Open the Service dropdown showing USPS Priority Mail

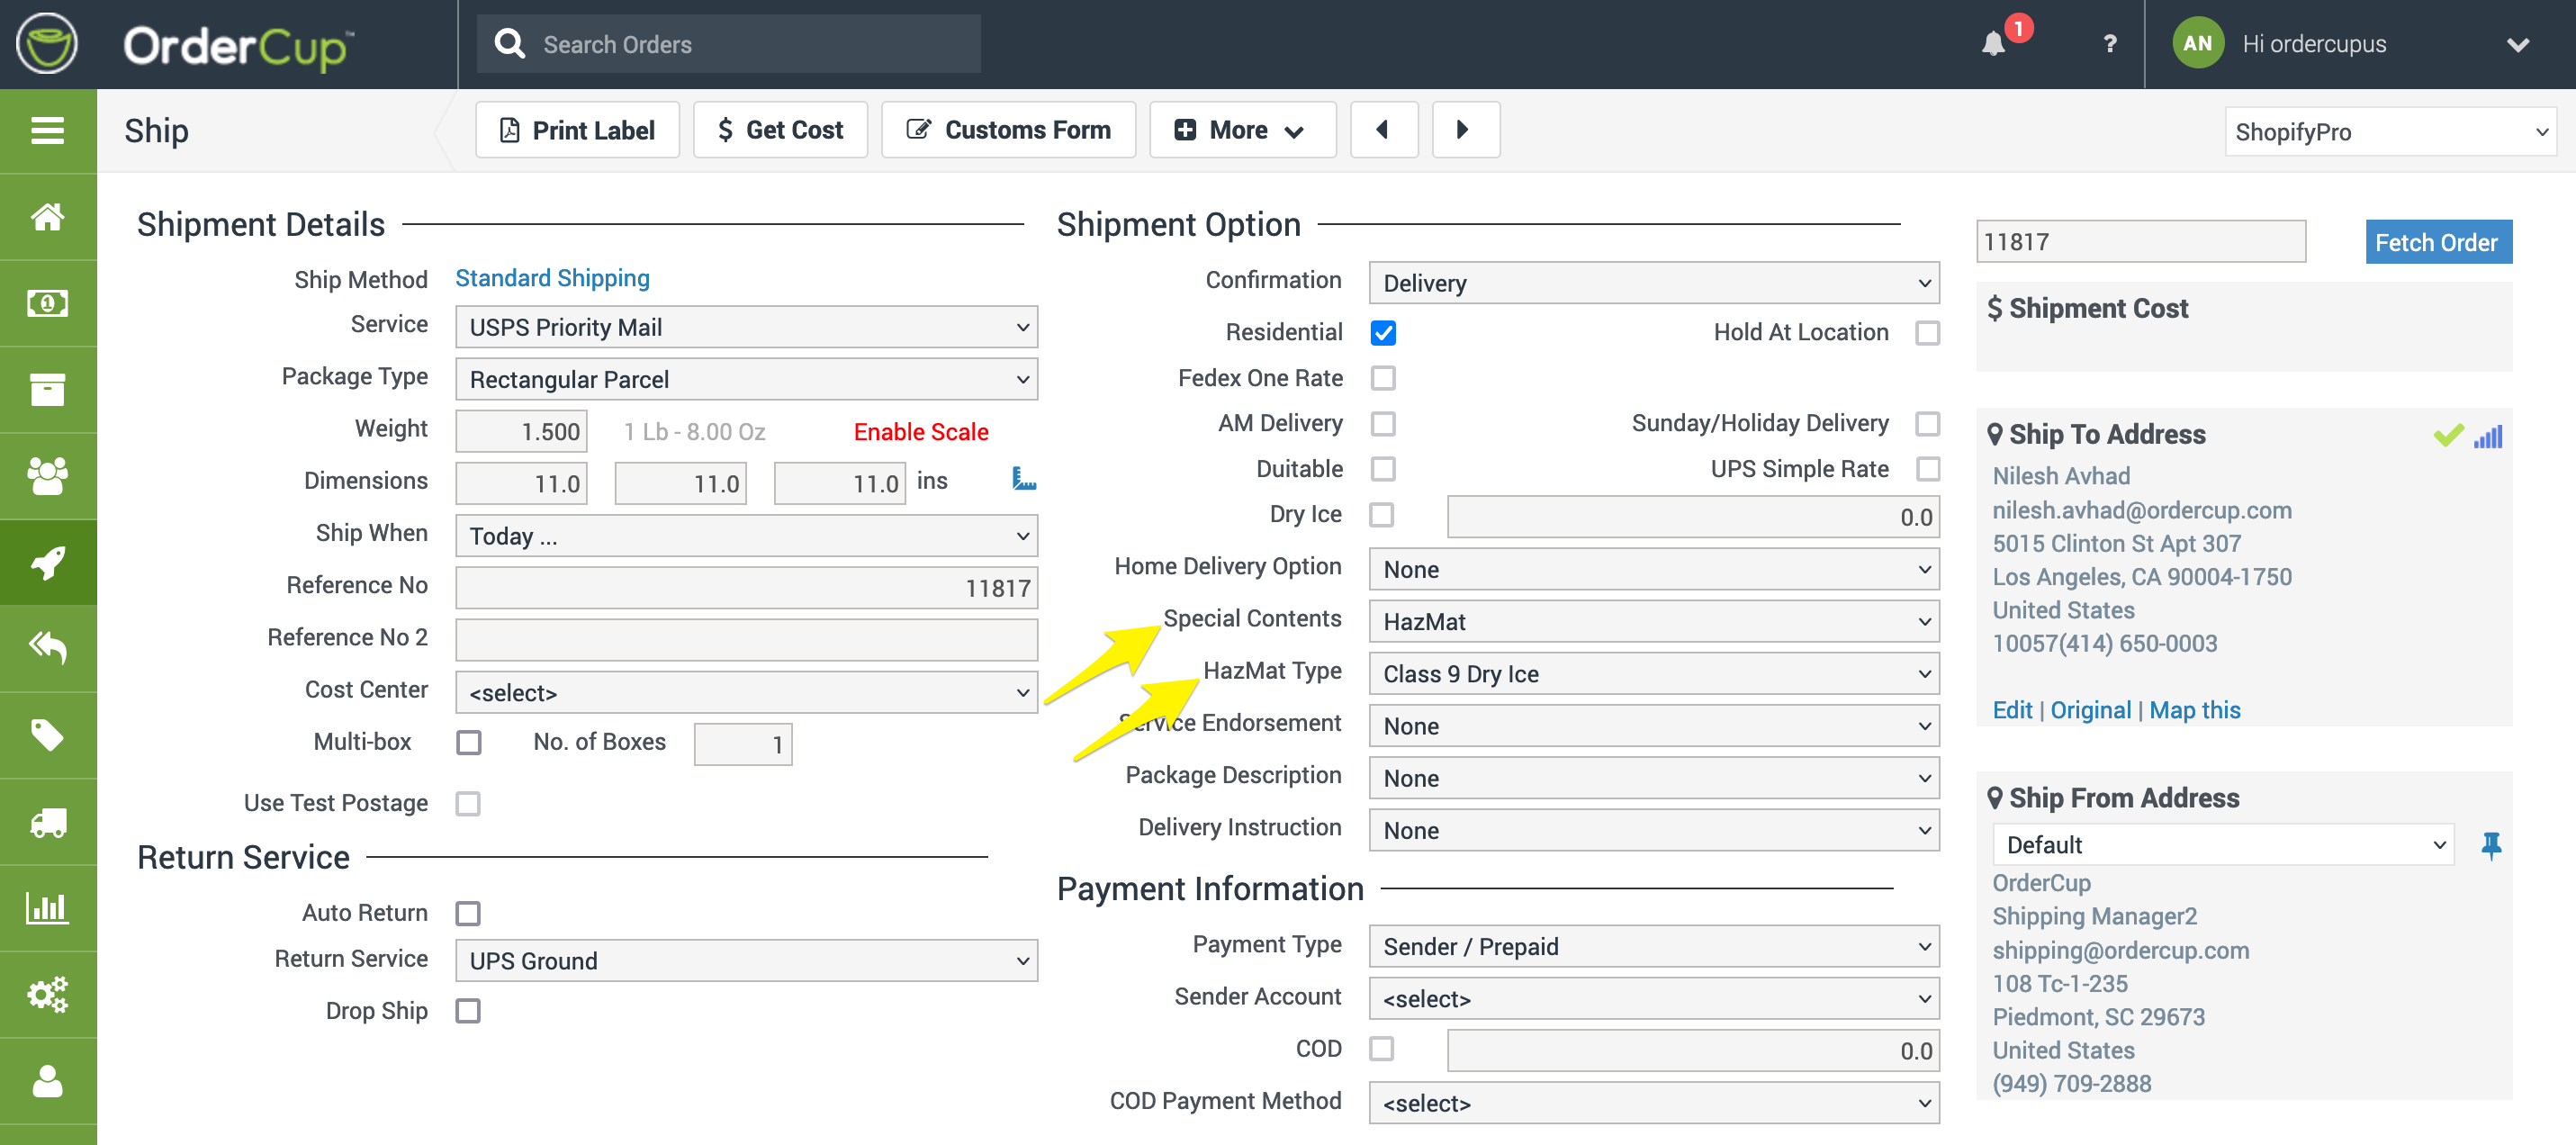point(746,327)
